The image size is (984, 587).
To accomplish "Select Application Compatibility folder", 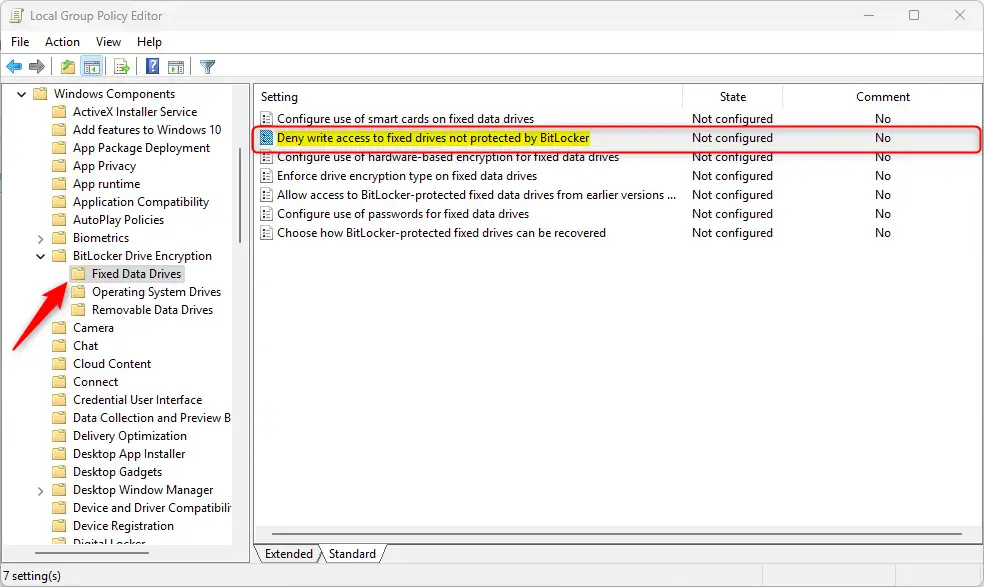I will pyautogui.click(x=141, y=202).
